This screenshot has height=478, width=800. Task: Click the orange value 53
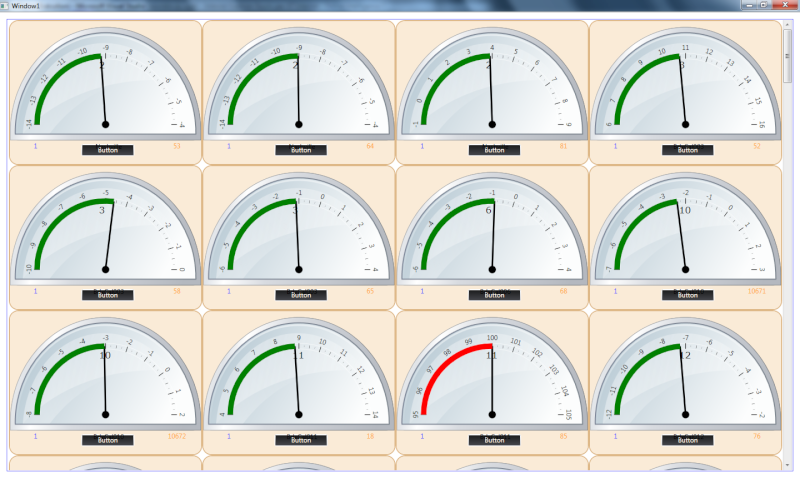tap(177, 146)
